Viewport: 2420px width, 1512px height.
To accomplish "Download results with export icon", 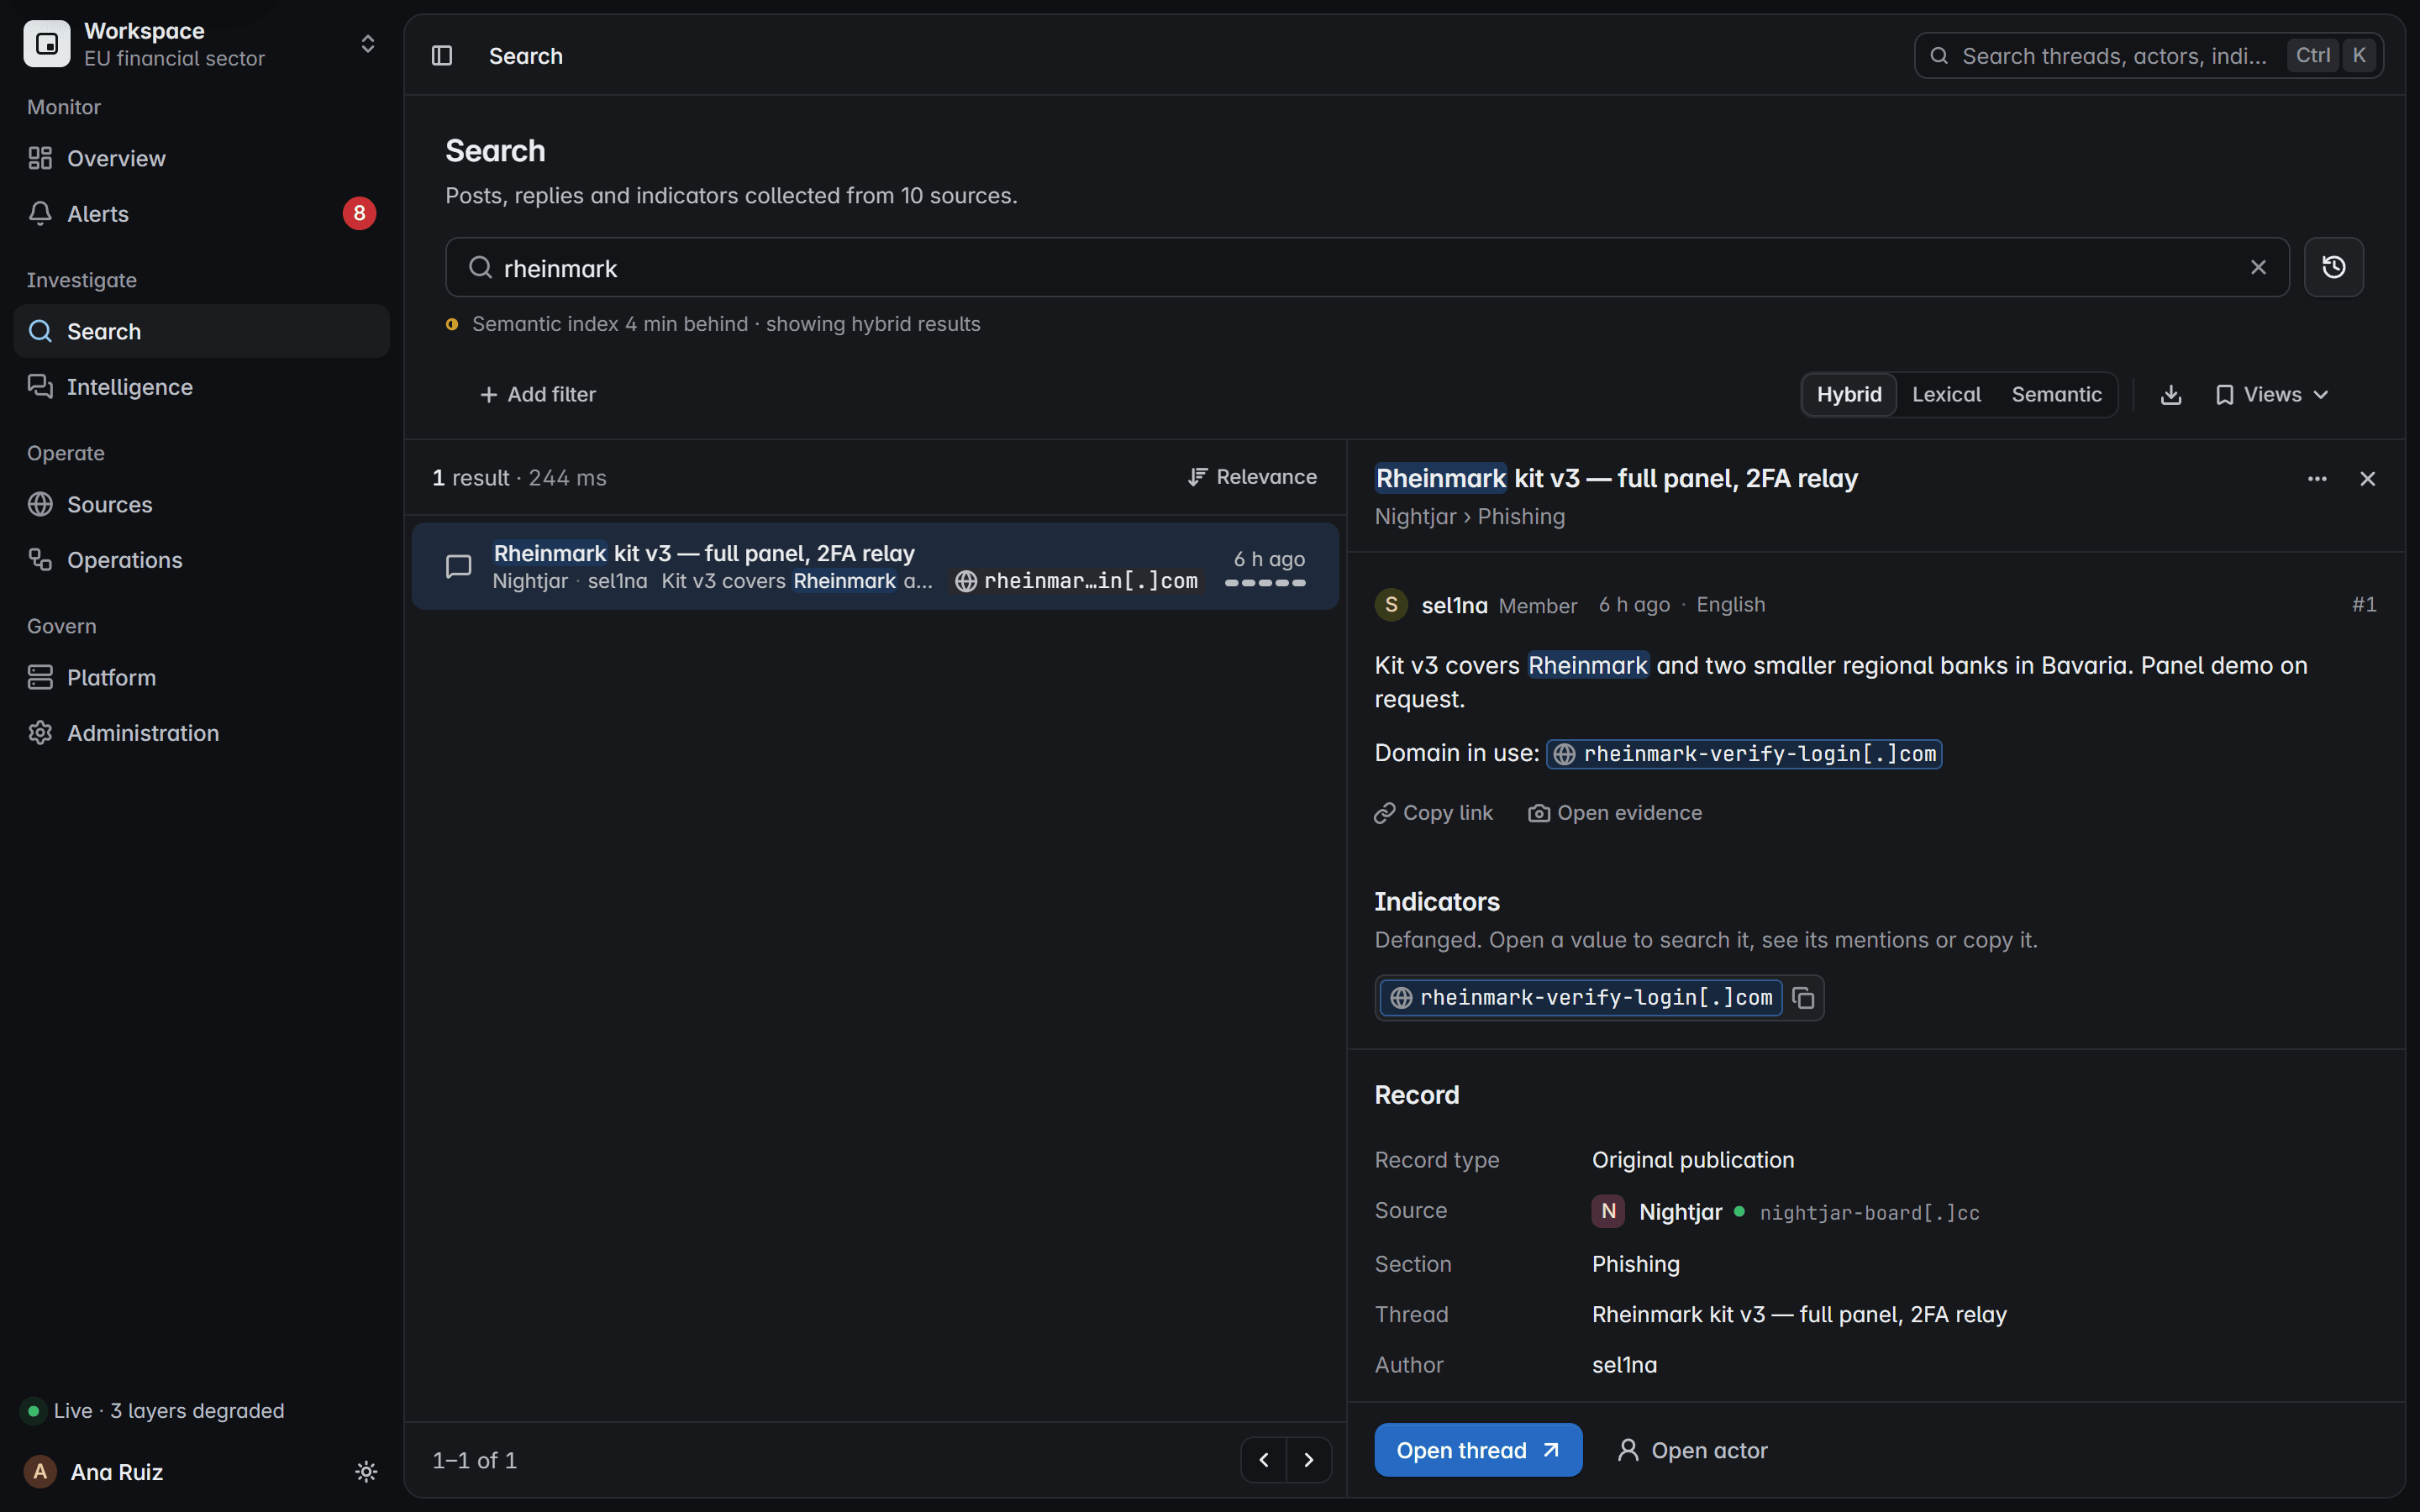I will tap(2170, 395).
